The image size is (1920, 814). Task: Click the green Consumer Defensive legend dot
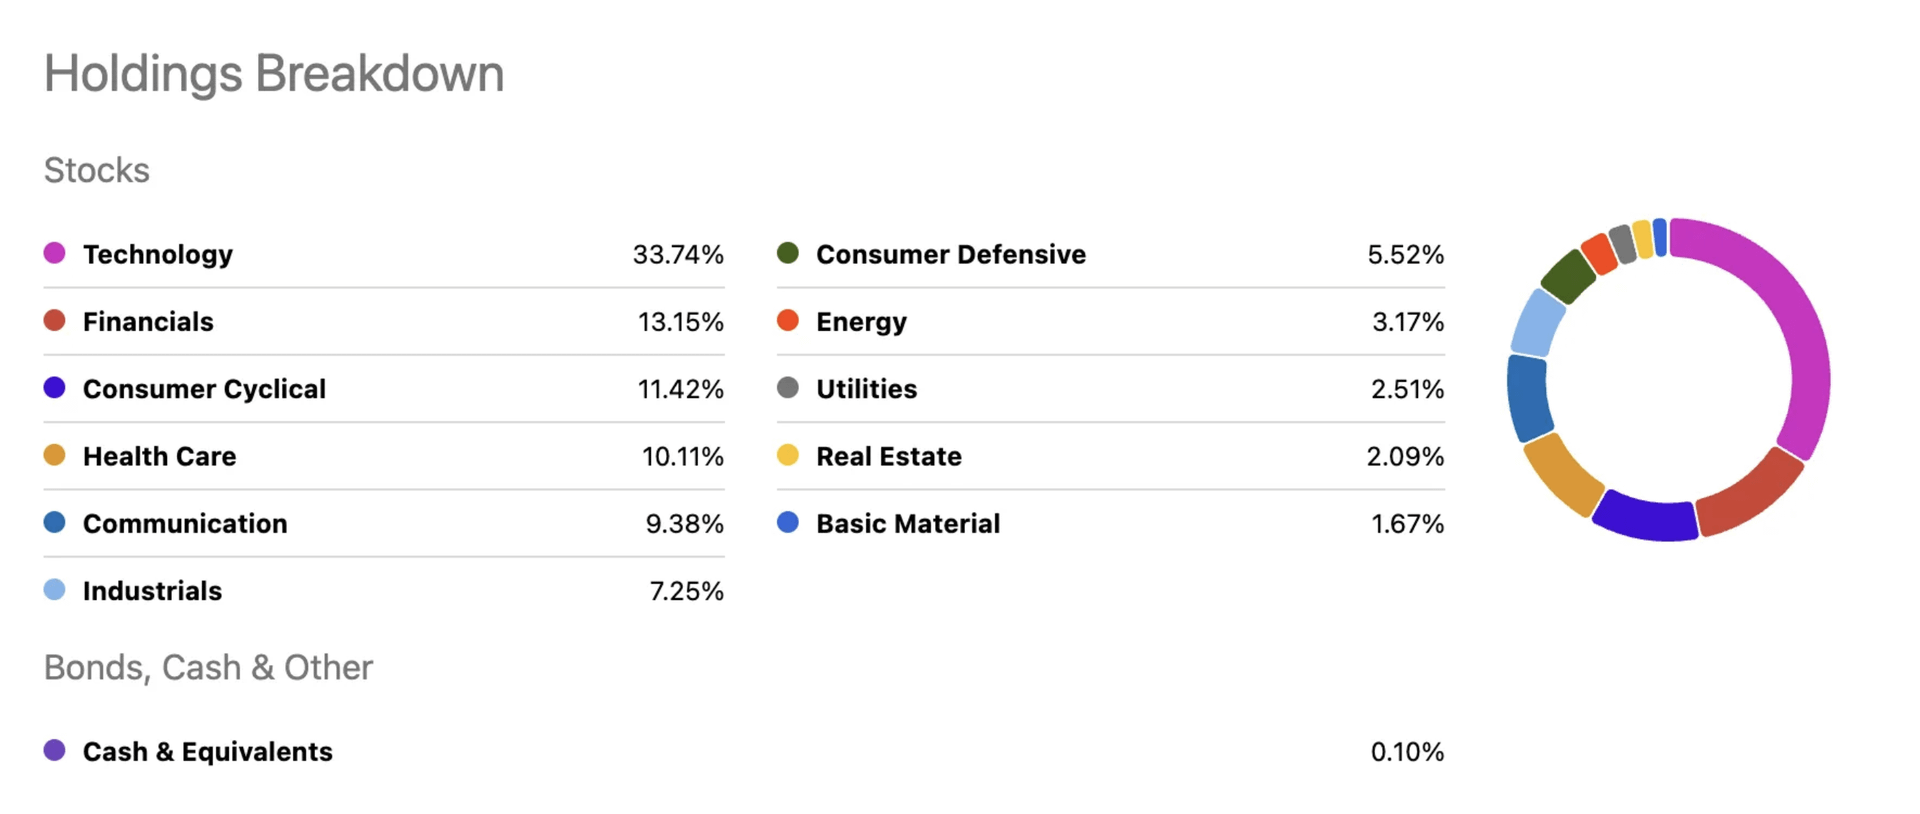(x=788, y=253)
